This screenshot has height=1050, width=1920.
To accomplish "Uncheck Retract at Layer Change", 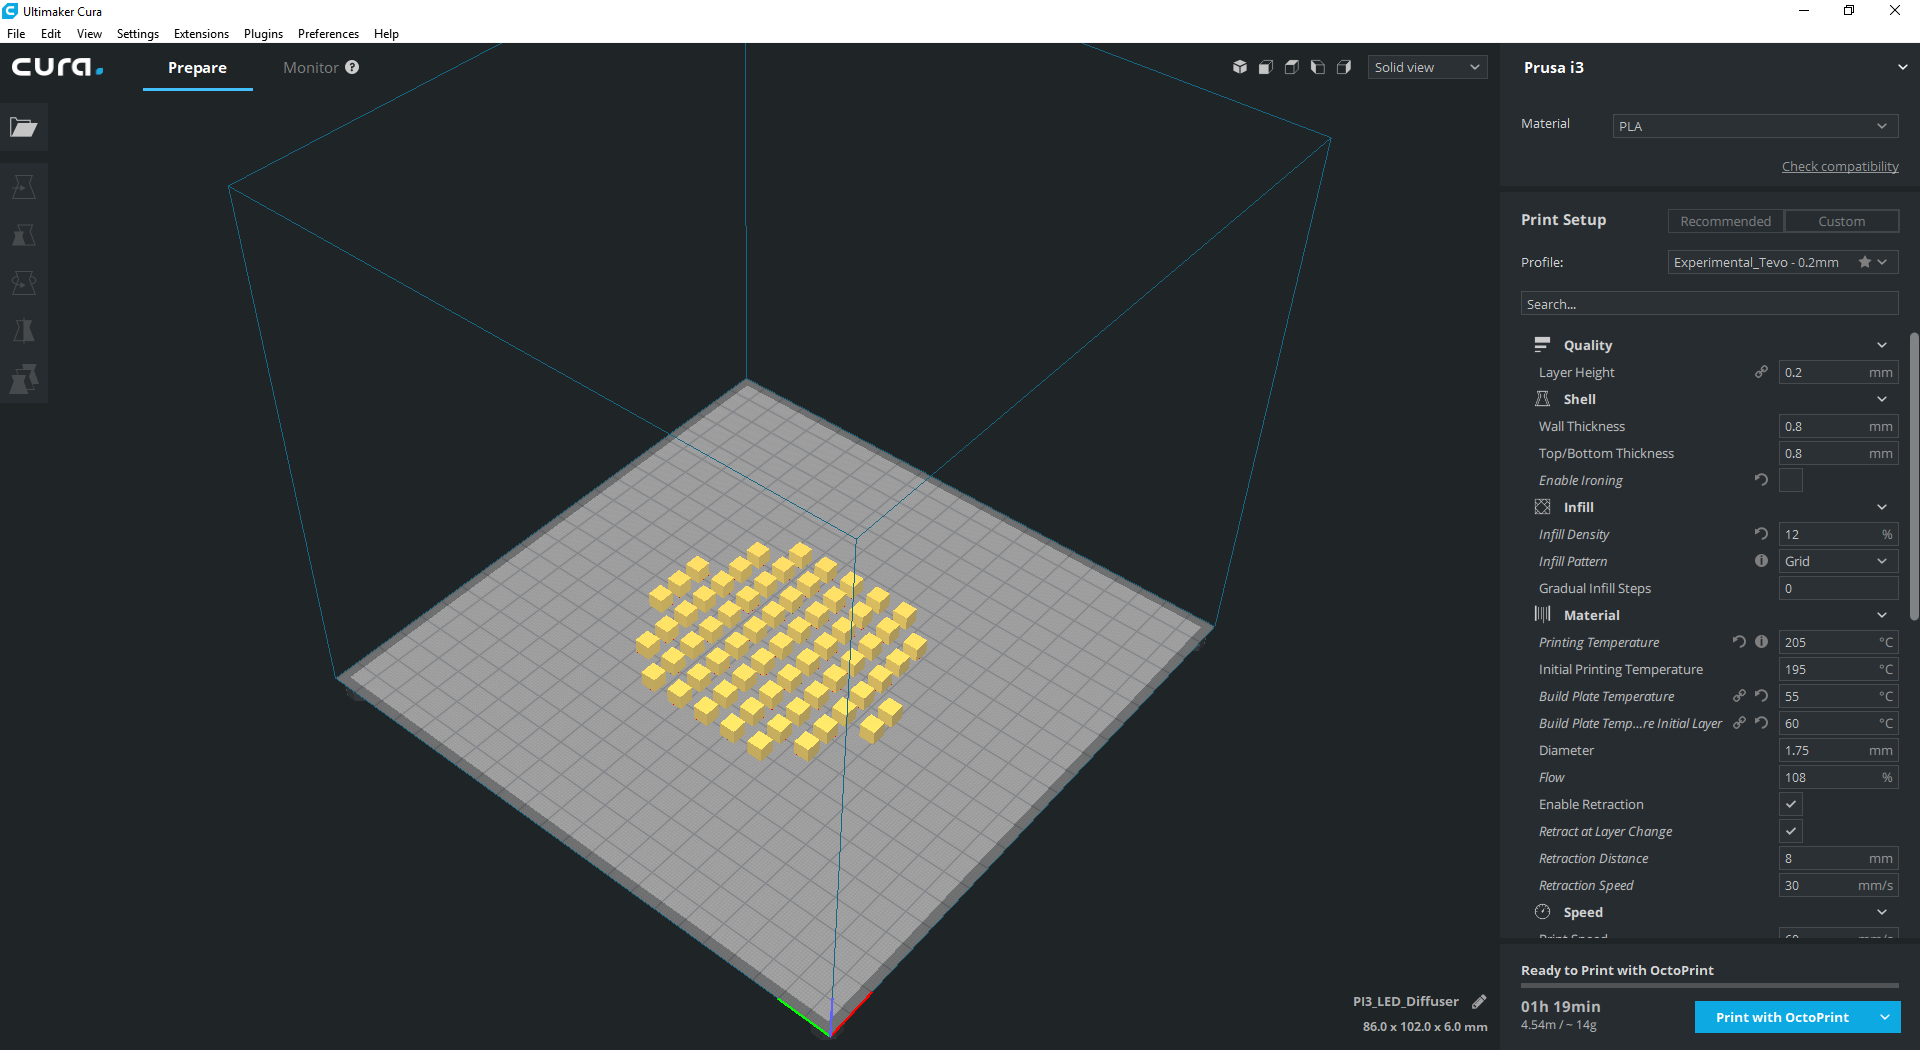I will point(1790,831).
